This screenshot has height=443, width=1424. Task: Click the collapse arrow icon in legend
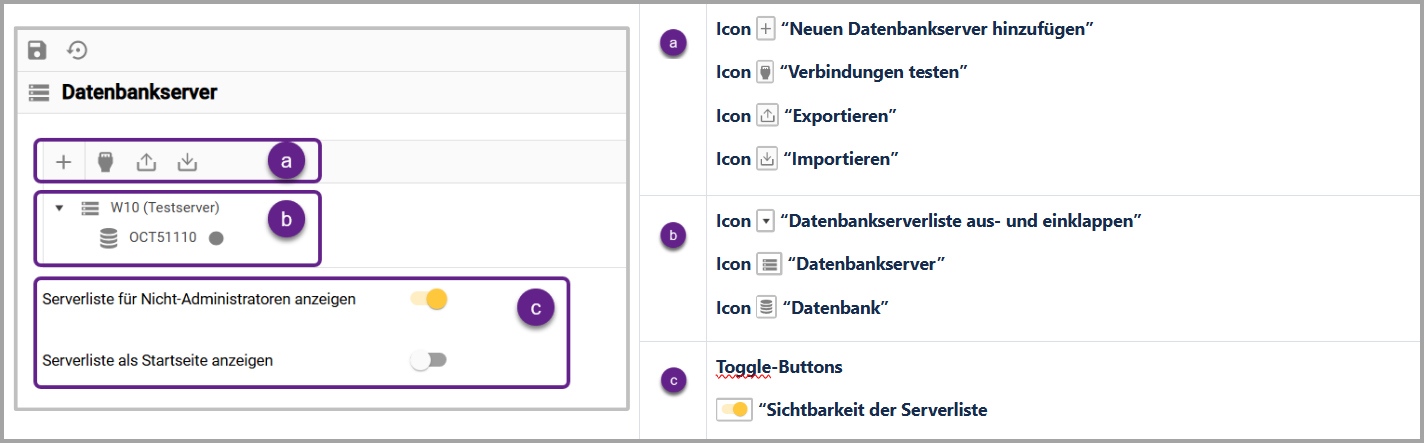click(767, 221)
